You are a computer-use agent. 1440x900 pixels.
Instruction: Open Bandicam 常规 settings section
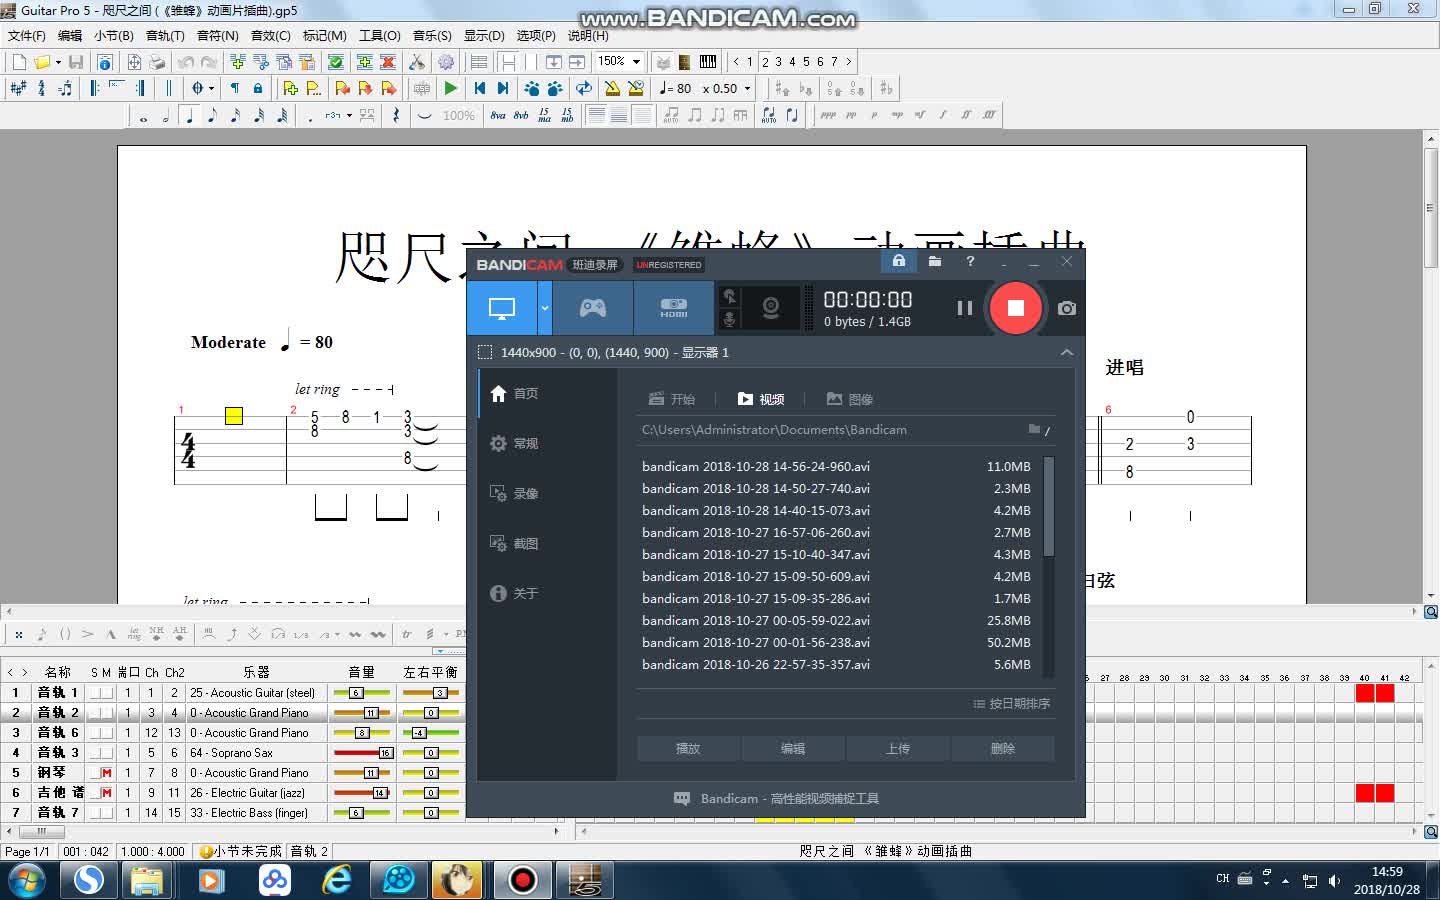tap(515, 443)
